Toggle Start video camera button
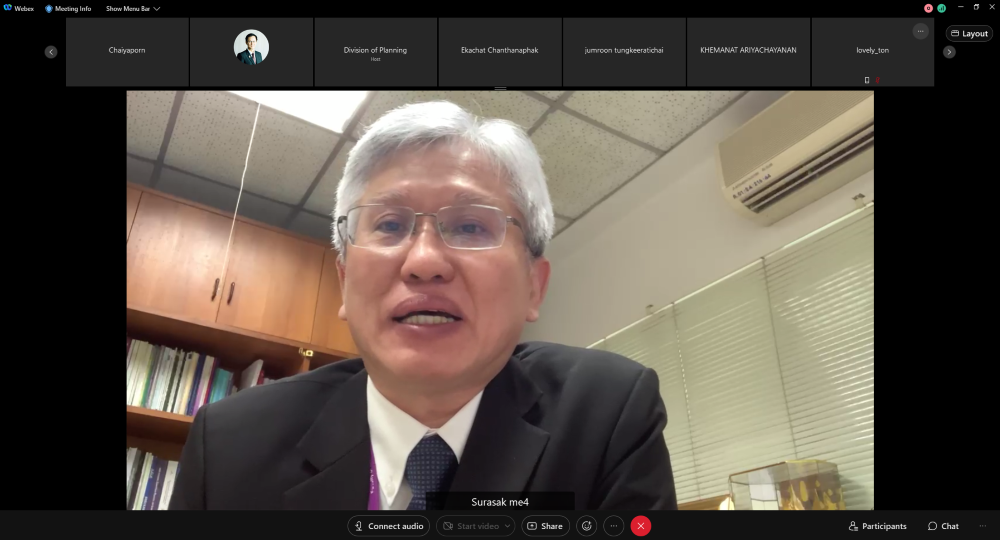The width and height of the screenshot is (1000, 540). (468, 526)
